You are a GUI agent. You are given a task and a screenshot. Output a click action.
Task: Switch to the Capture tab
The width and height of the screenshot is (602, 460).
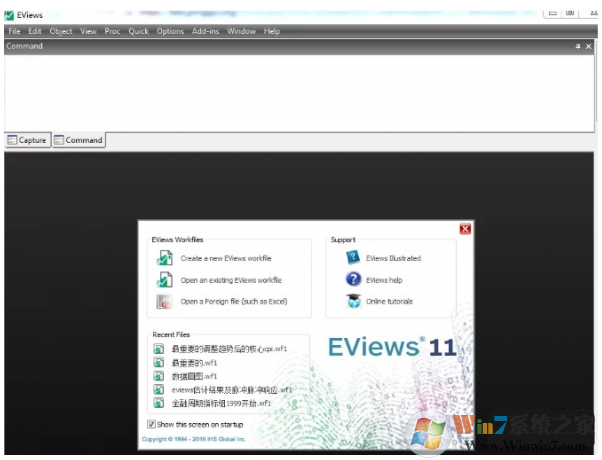pos(28,140)
